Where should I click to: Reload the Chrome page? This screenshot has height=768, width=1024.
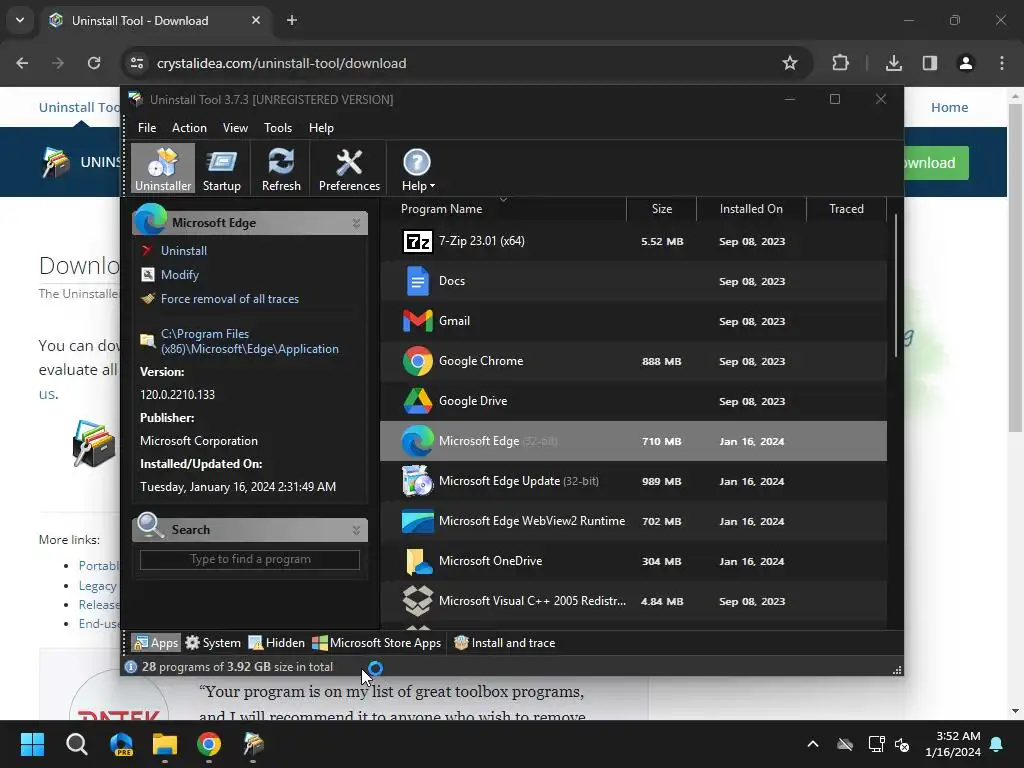click(x=94, y=63)
